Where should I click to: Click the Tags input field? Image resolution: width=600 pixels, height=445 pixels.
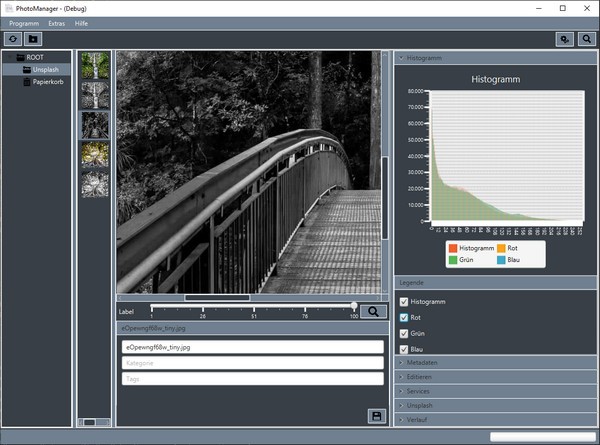point(253,379)
